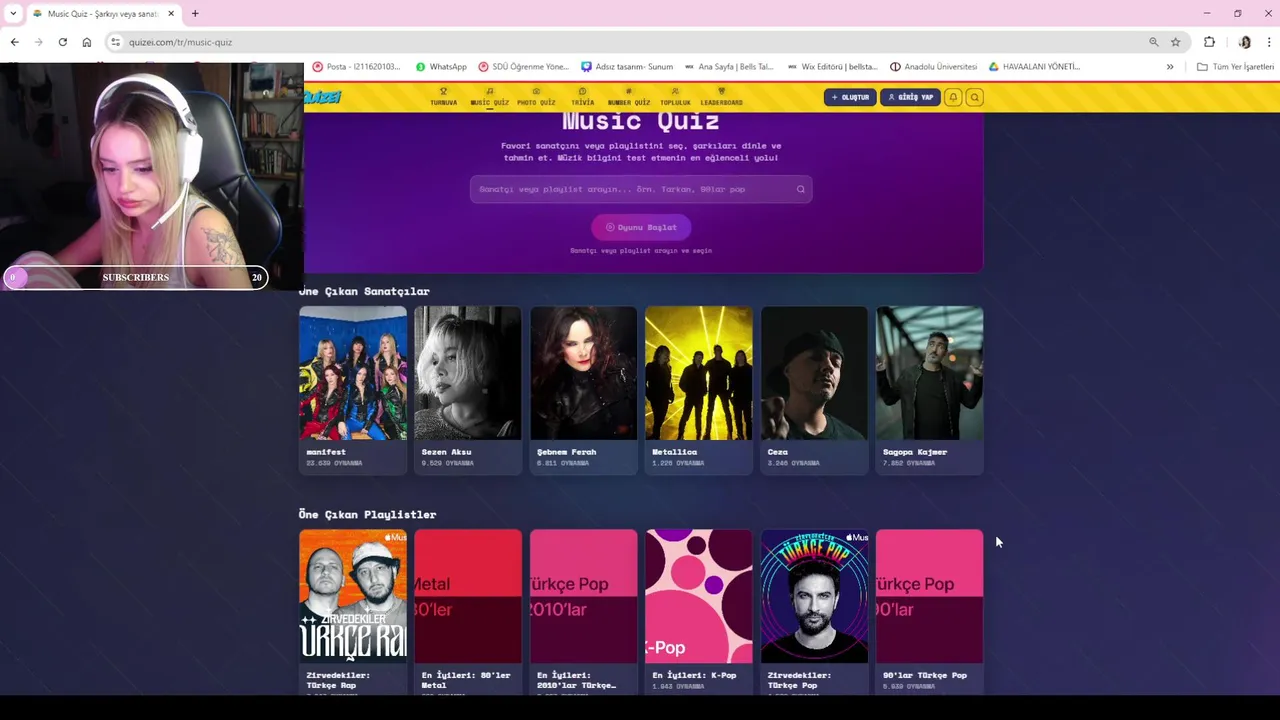Viewport: 1280px width, 720px height.
Task: Open the Trivia nav item
Action: click(582, 97)
